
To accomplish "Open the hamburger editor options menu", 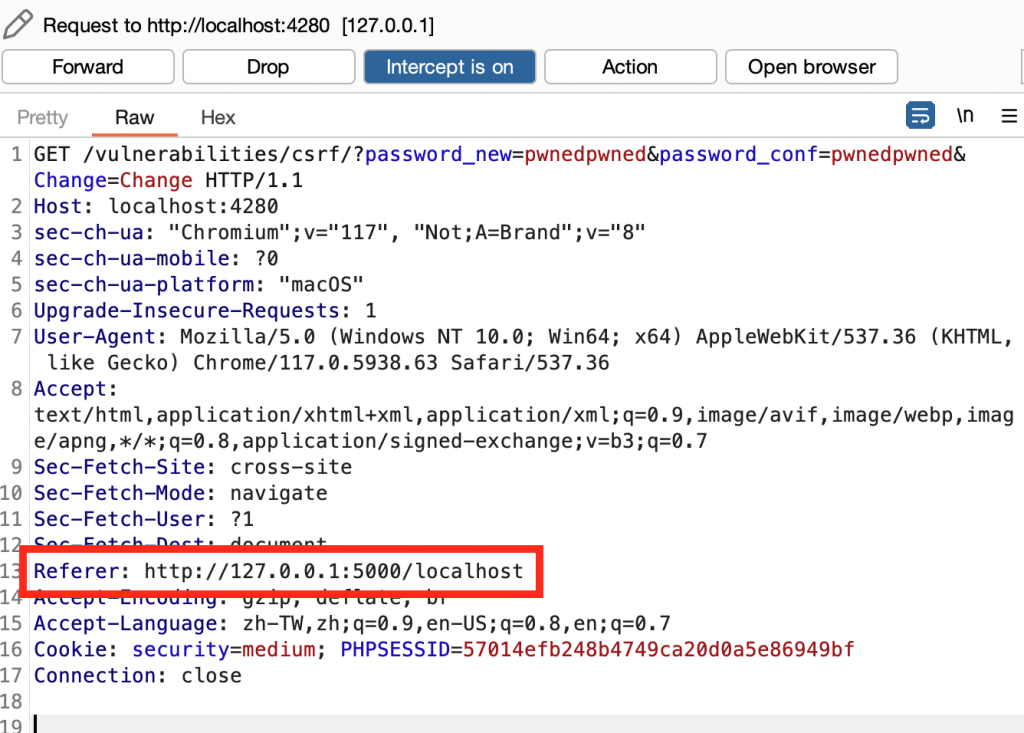I will click(1009, 116).
